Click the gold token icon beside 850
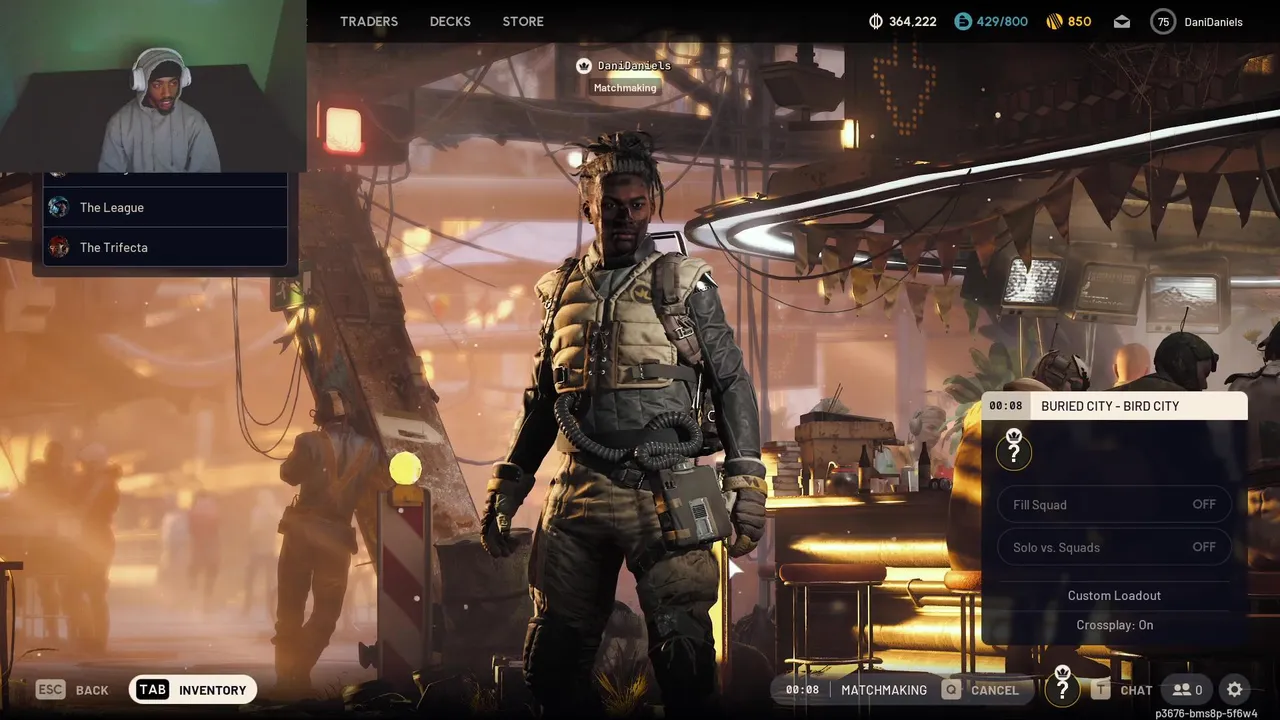The width and height of the screenshot is (1280, 720). click(x=1054, y=21)
